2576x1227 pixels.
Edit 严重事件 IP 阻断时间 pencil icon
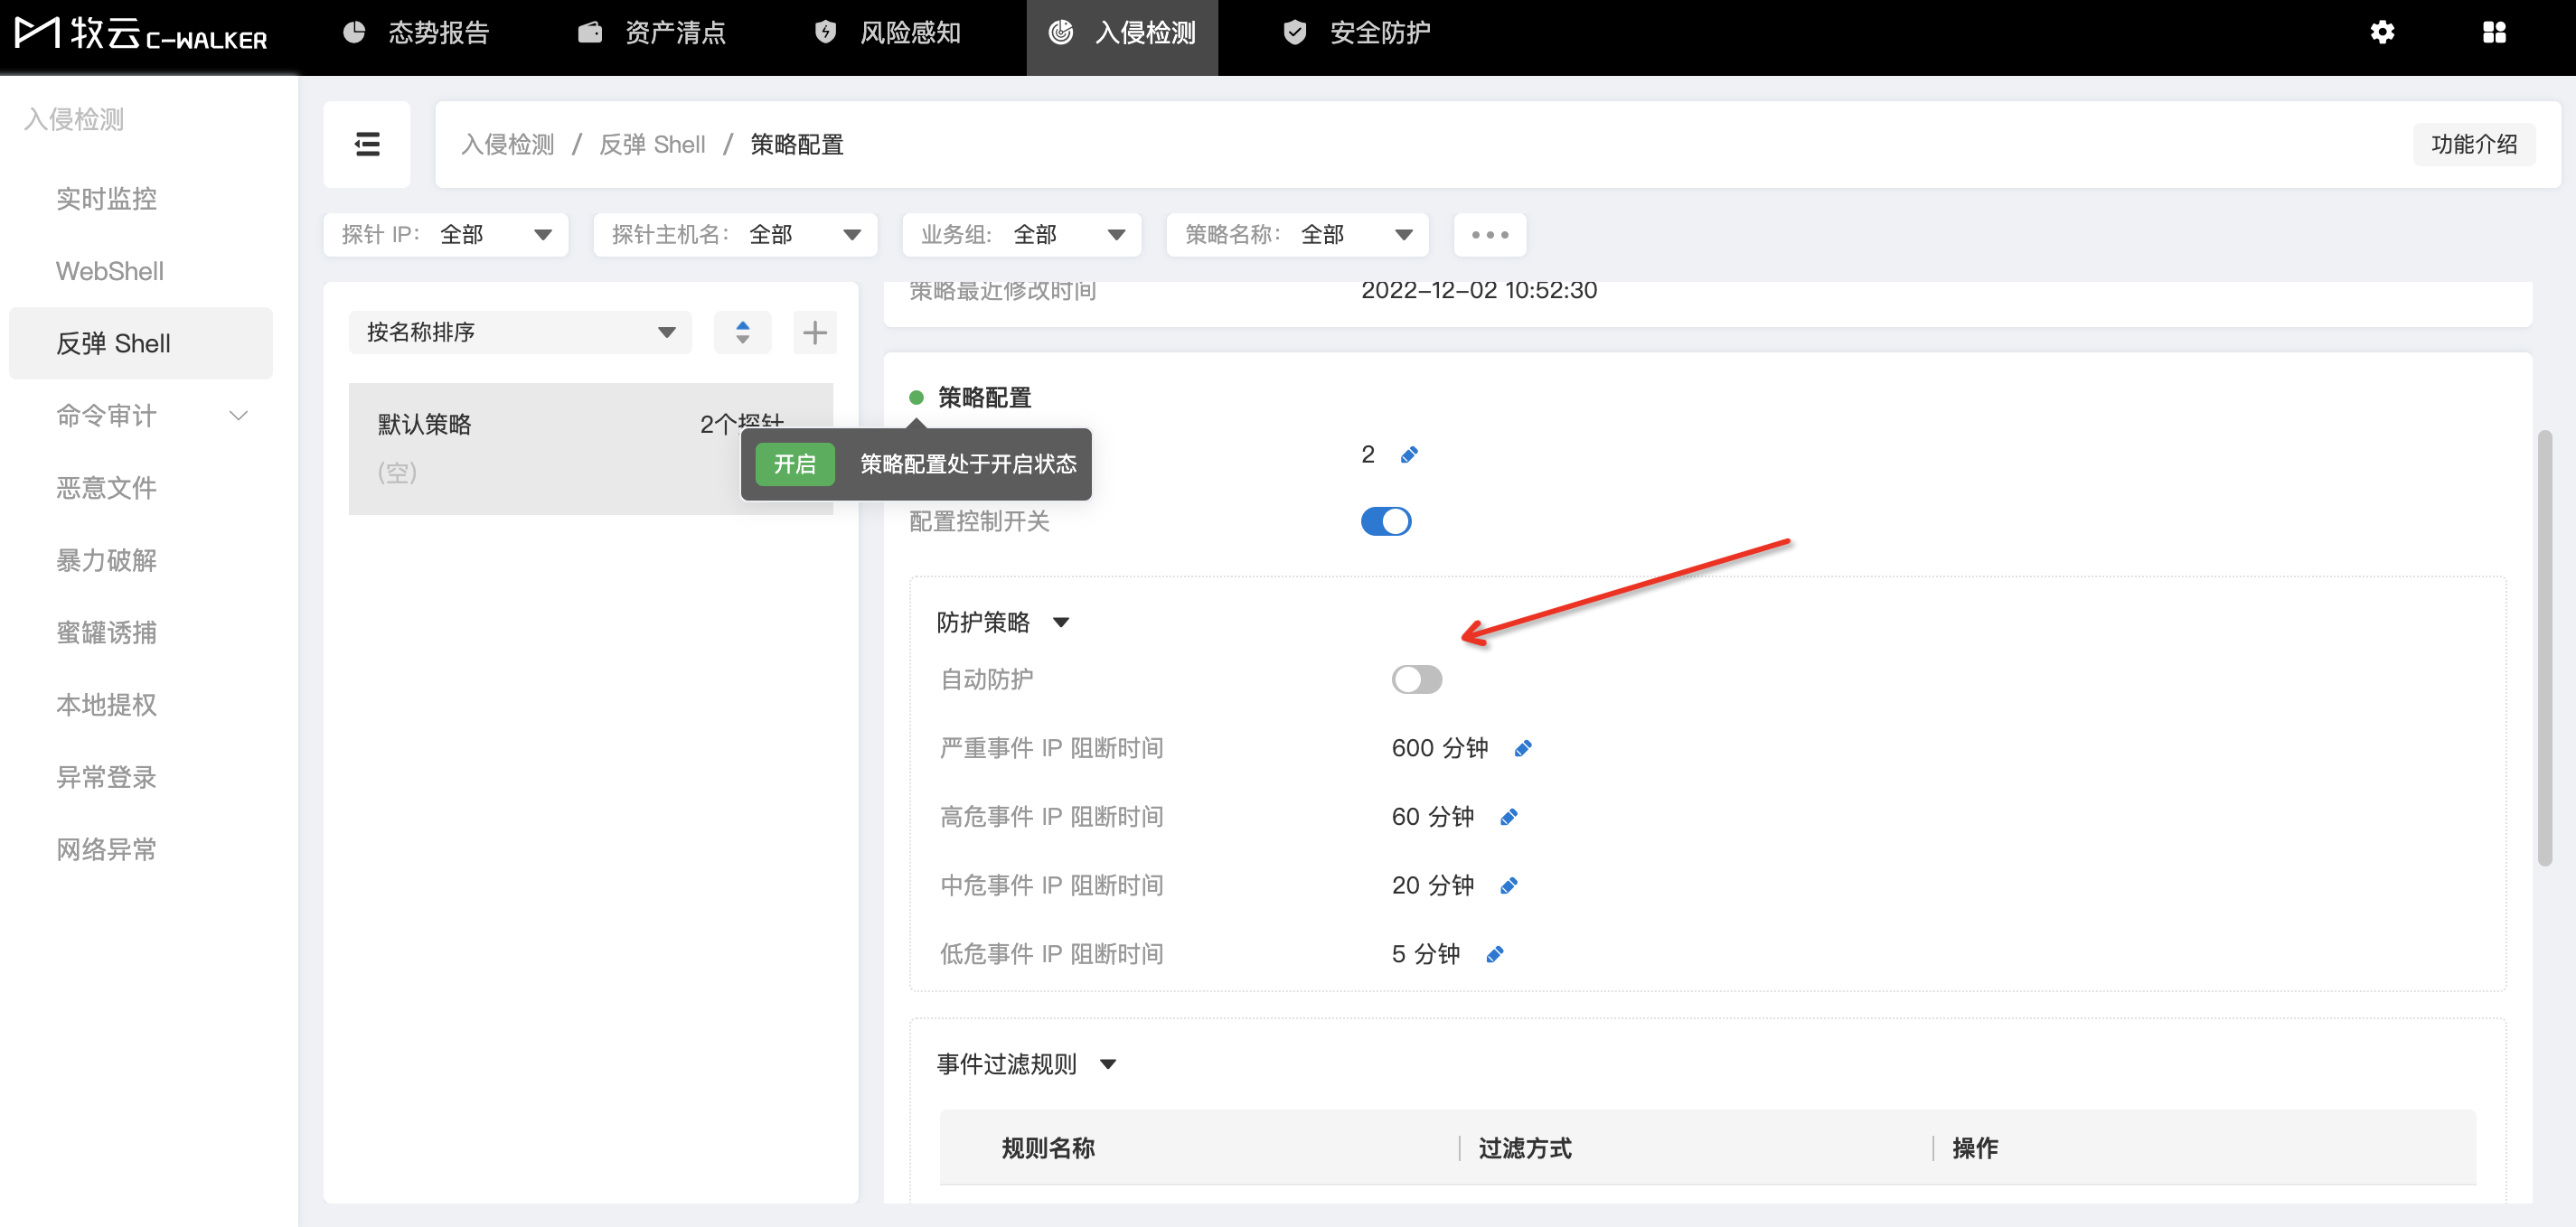pos(1523,748)
